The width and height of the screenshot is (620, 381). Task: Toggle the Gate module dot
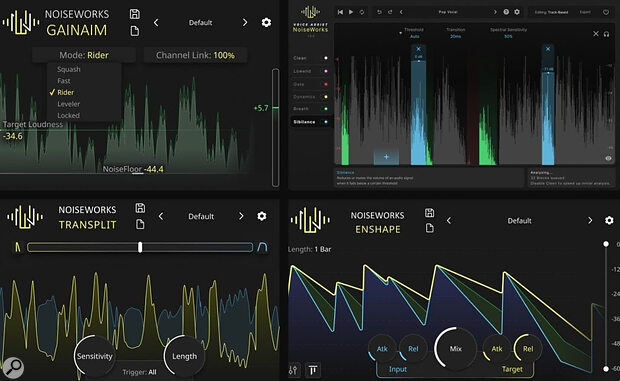326,84
